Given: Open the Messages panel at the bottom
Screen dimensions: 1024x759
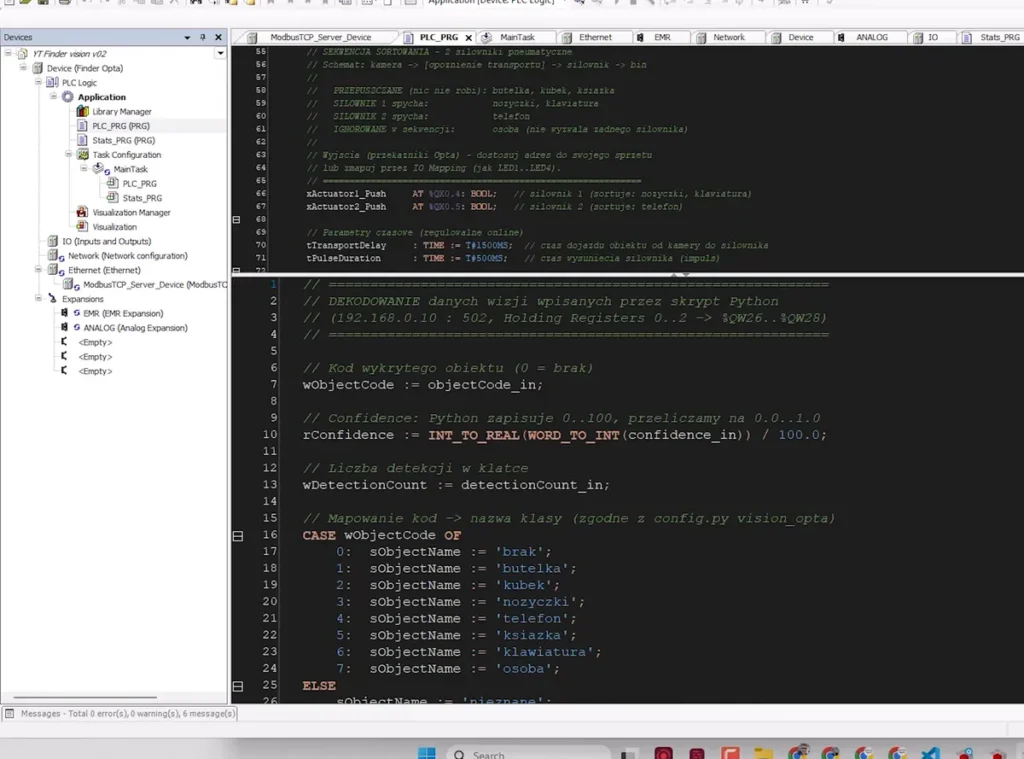Looking at the screenshot, I should (x=120, y=713).
